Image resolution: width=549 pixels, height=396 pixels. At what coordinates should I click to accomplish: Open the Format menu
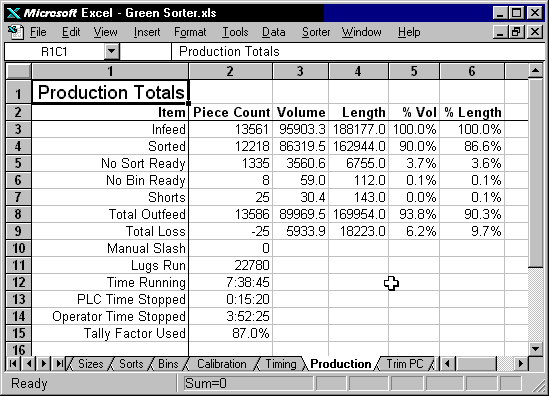pos(190,32)
